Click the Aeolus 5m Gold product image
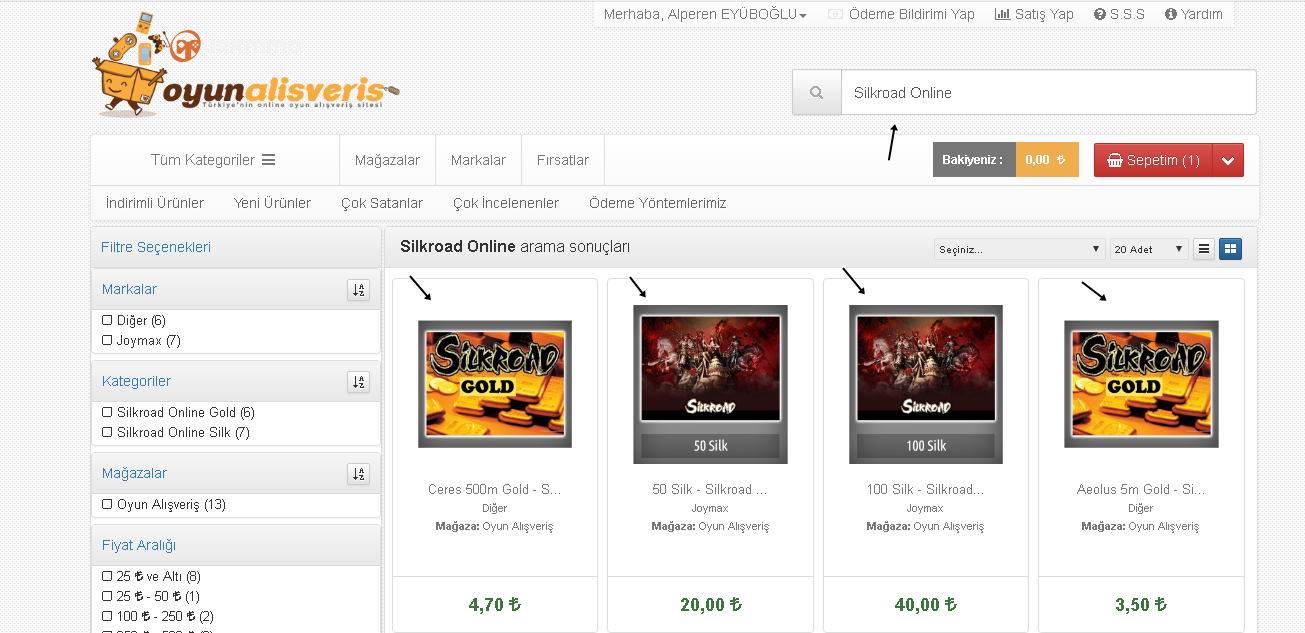Viewport: 1305px width, 633px height. pyautogui.click(x=1141, y=384)
